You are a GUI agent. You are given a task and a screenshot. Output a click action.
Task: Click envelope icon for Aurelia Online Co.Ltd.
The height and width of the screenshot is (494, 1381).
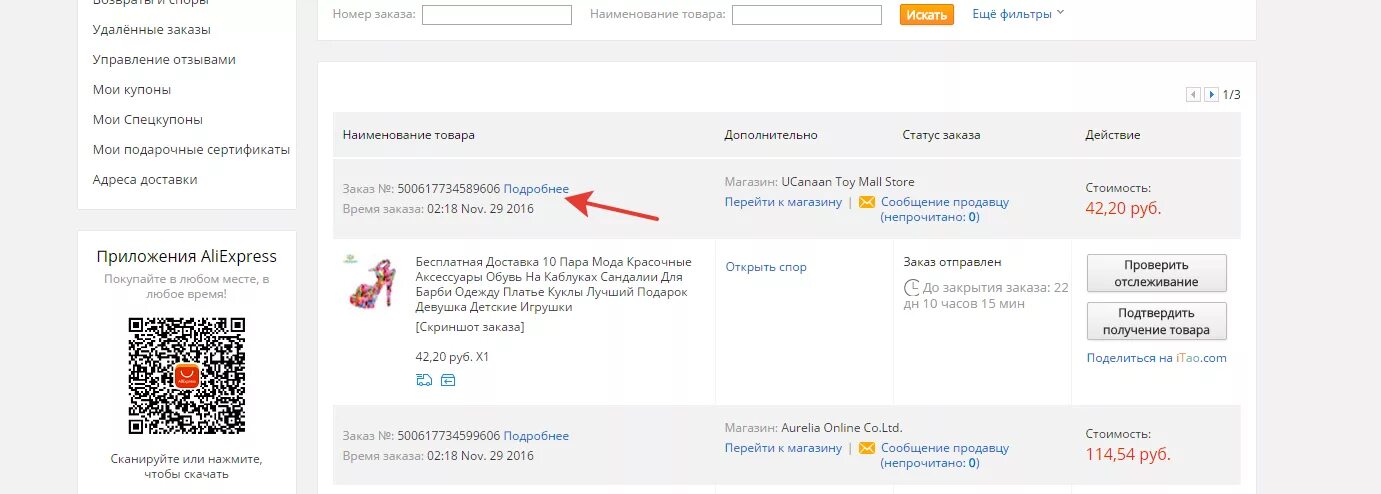click(x=867, y=448)
